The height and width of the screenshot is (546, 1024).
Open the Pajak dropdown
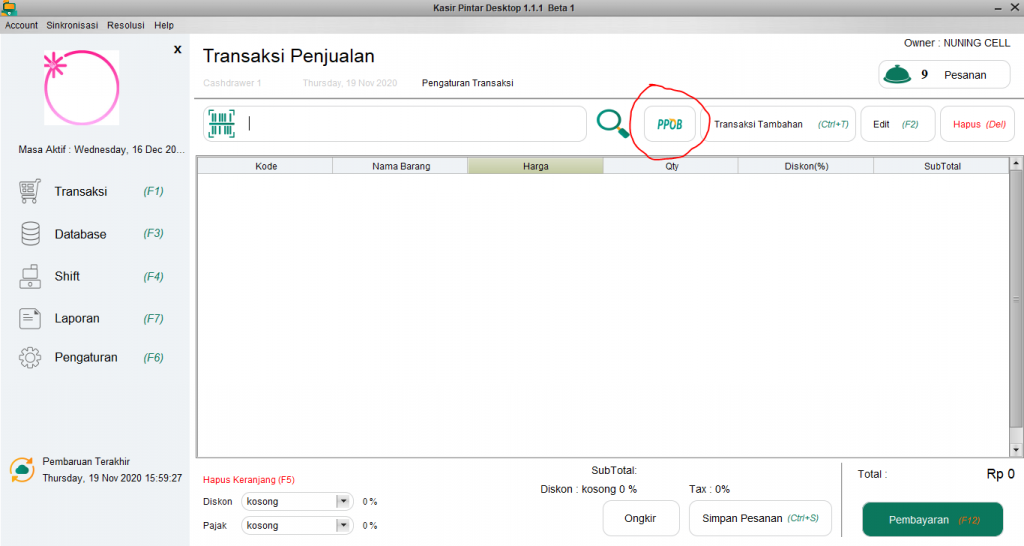(x=297, y=526)
